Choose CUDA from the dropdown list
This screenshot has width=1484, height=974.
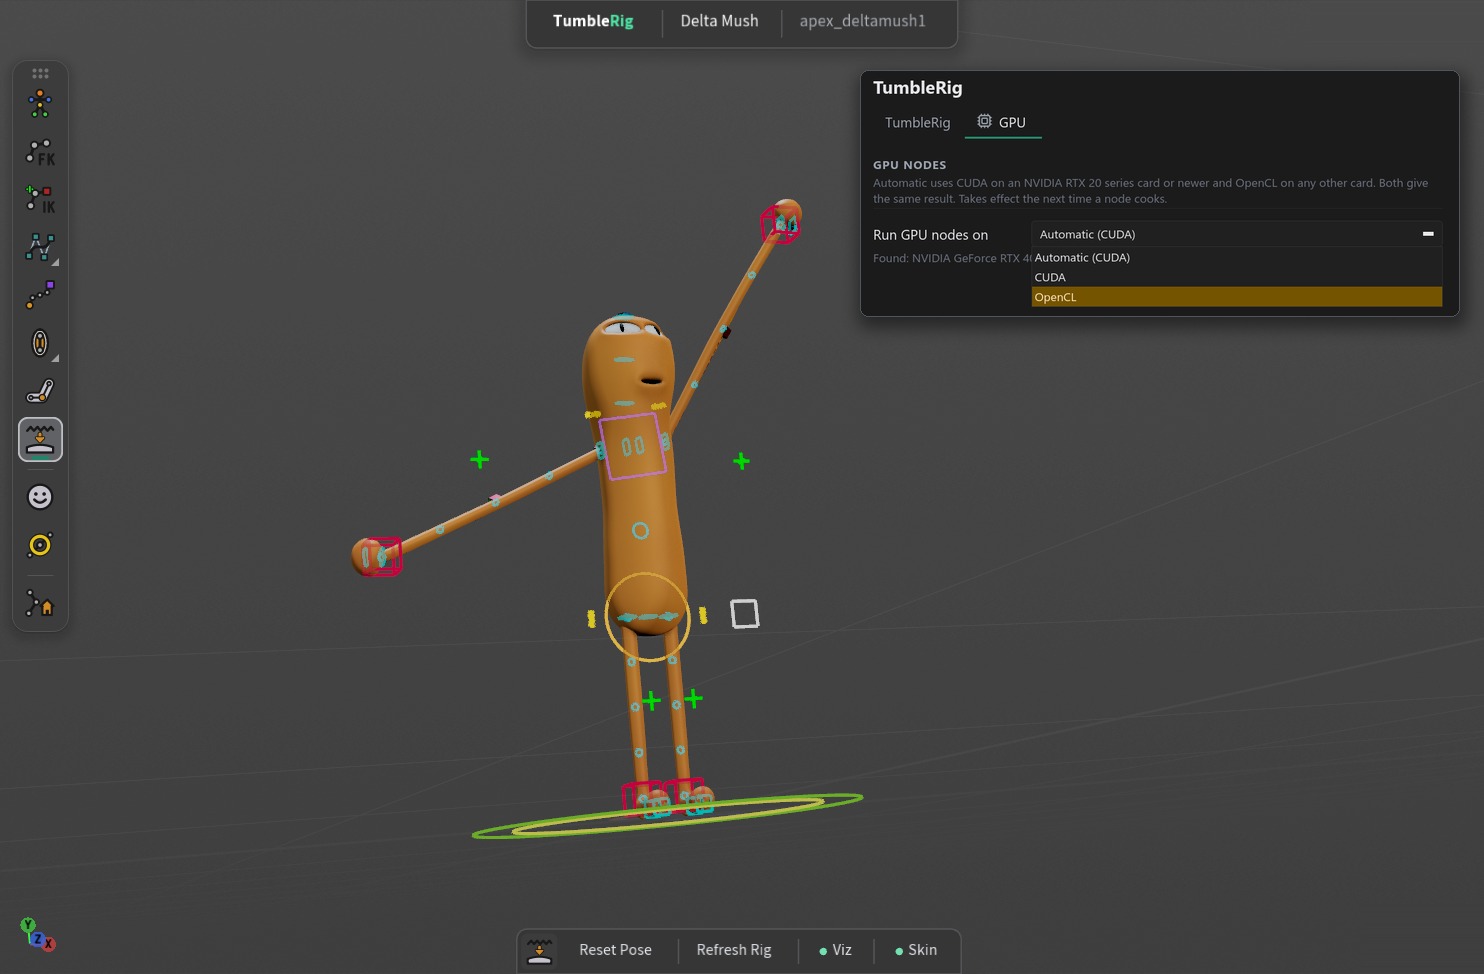point(1236,277)
